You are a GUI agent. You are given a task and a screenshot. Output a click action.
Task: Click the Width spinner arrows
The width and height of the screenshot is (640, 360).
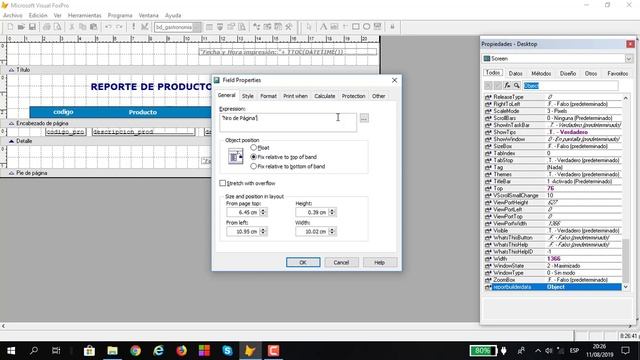332,231
